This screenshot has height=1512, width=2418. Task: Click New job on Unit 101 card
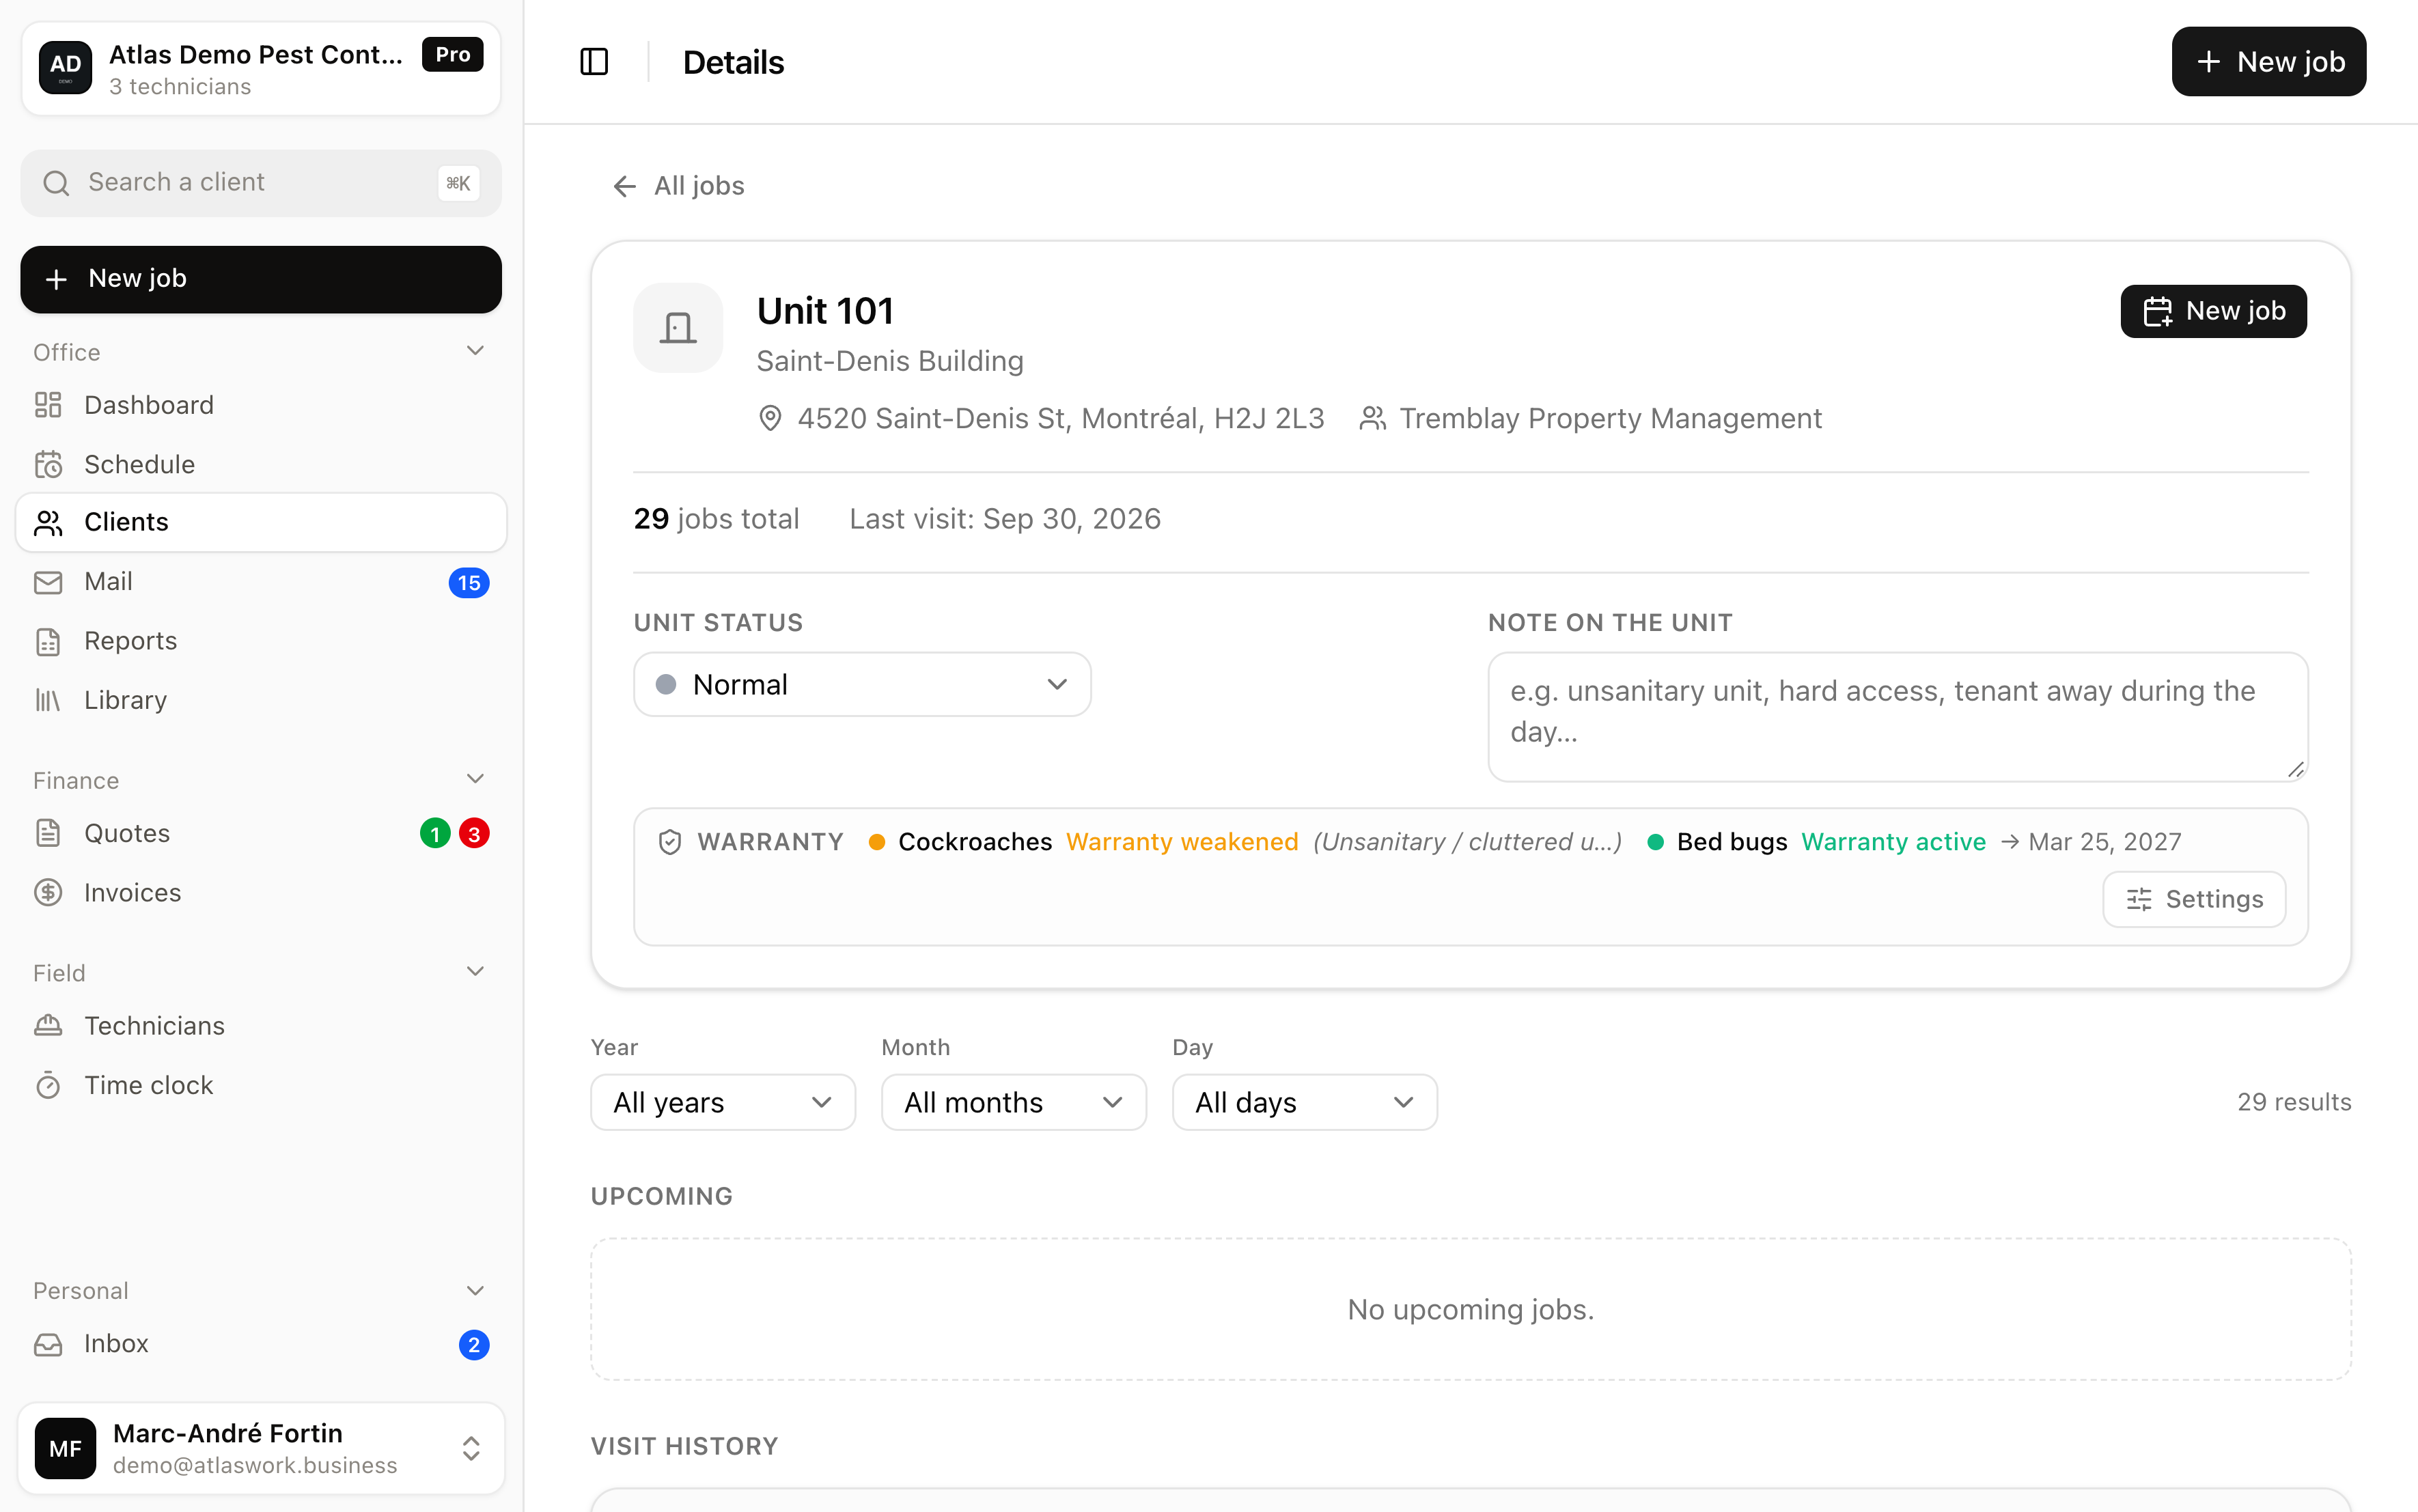pos(2214,311)
